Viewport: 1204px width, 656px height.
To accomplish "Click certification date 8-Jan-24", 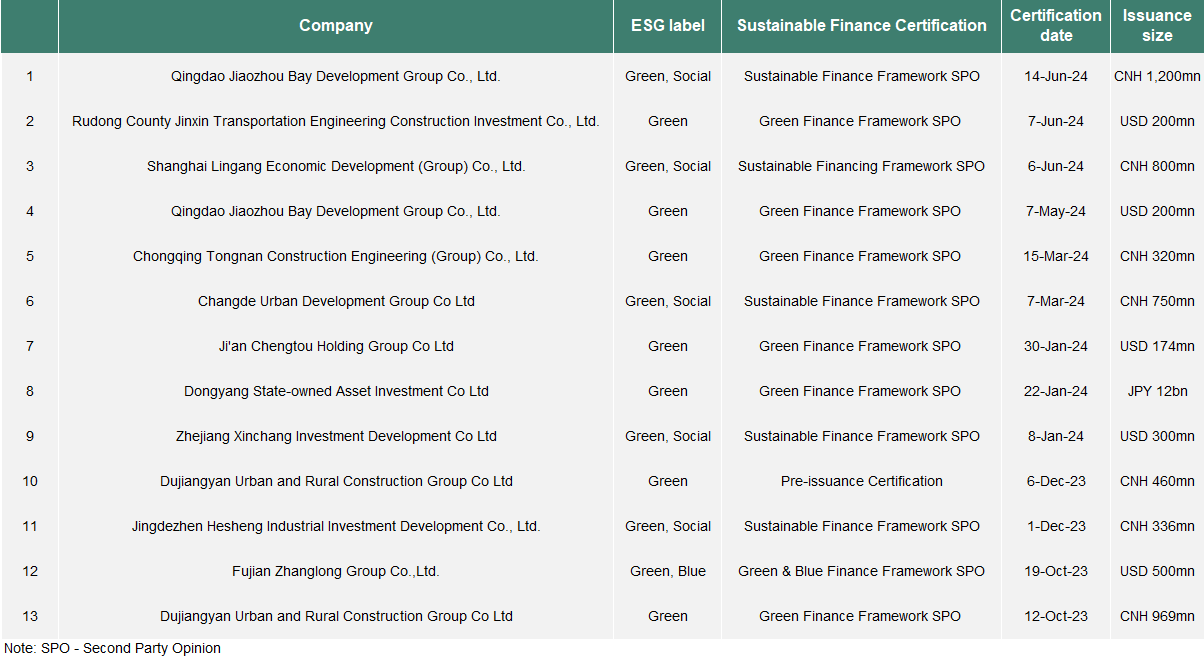I will click(1056, 436).
